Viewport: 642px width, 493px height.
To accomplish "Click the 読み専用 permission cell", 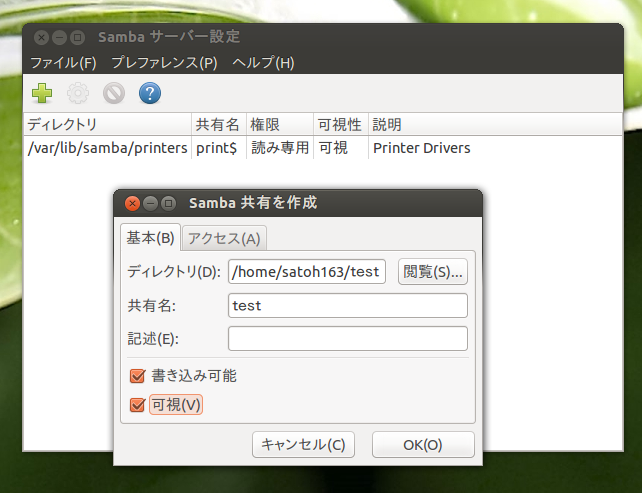I will click(280, 148).
